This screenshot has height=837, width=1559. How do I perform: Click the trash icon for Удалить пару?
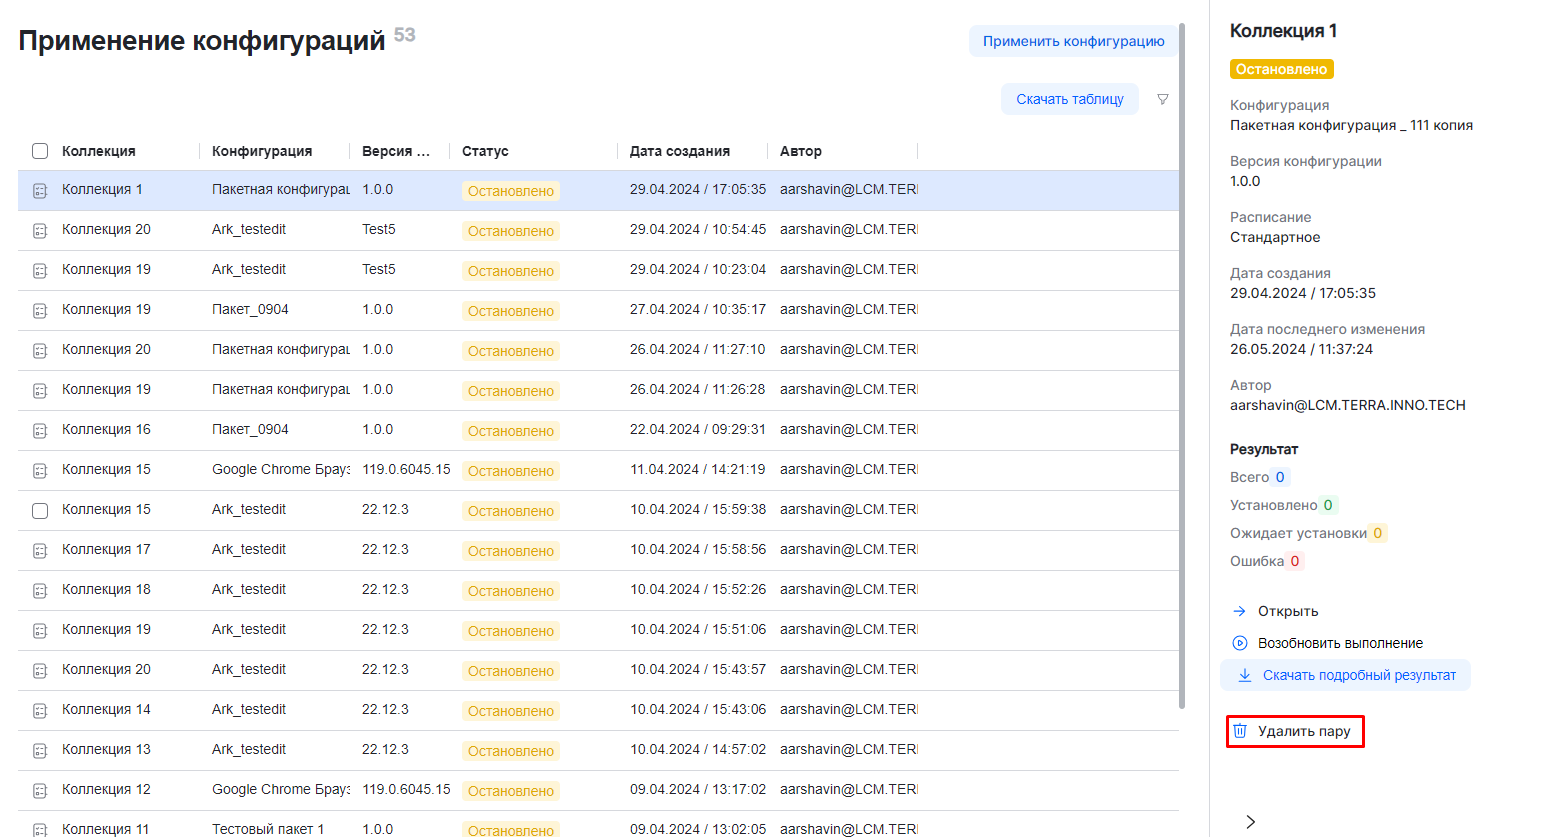tap(1240, 731)
